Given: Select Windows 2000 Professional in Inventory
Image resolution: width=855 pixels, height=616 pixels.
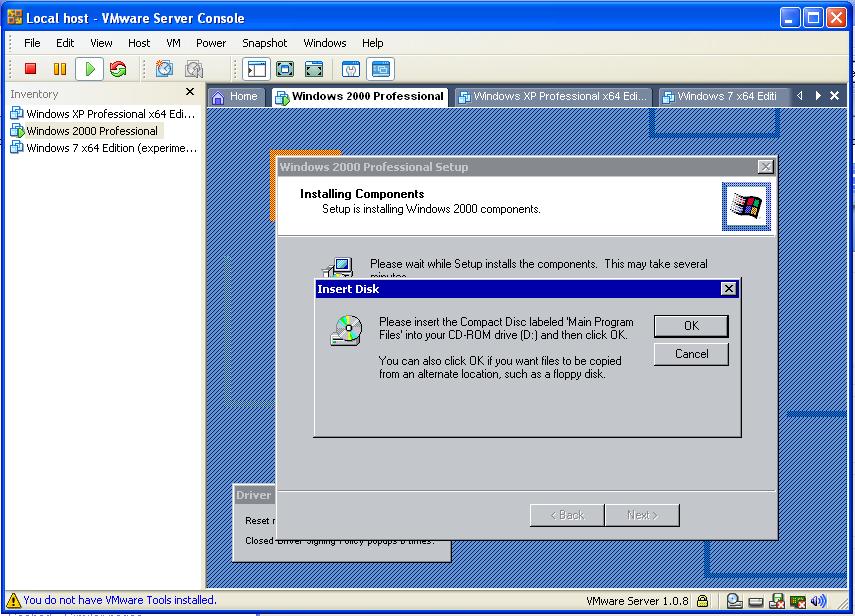Looking at the screenshot, I should coord(86,131).
